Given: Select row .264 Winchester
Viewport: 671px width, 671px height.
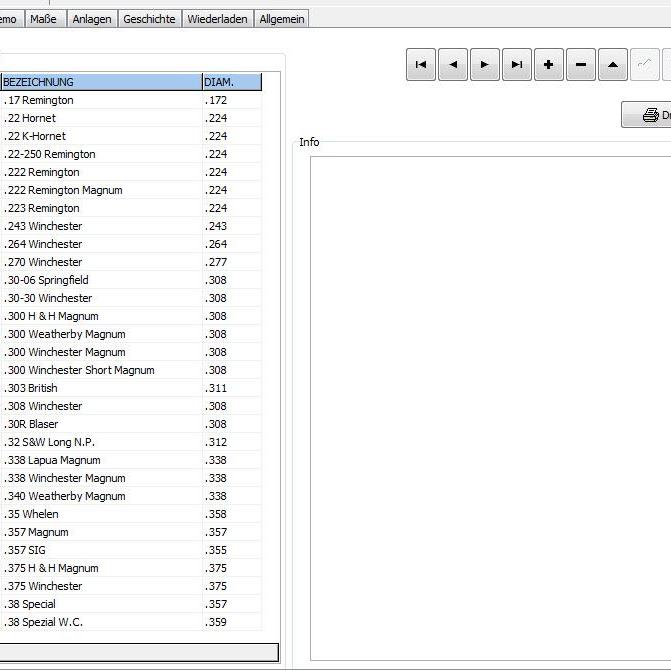Looking at the screenshot, I should pyautogui.click(x=131, y=244).
